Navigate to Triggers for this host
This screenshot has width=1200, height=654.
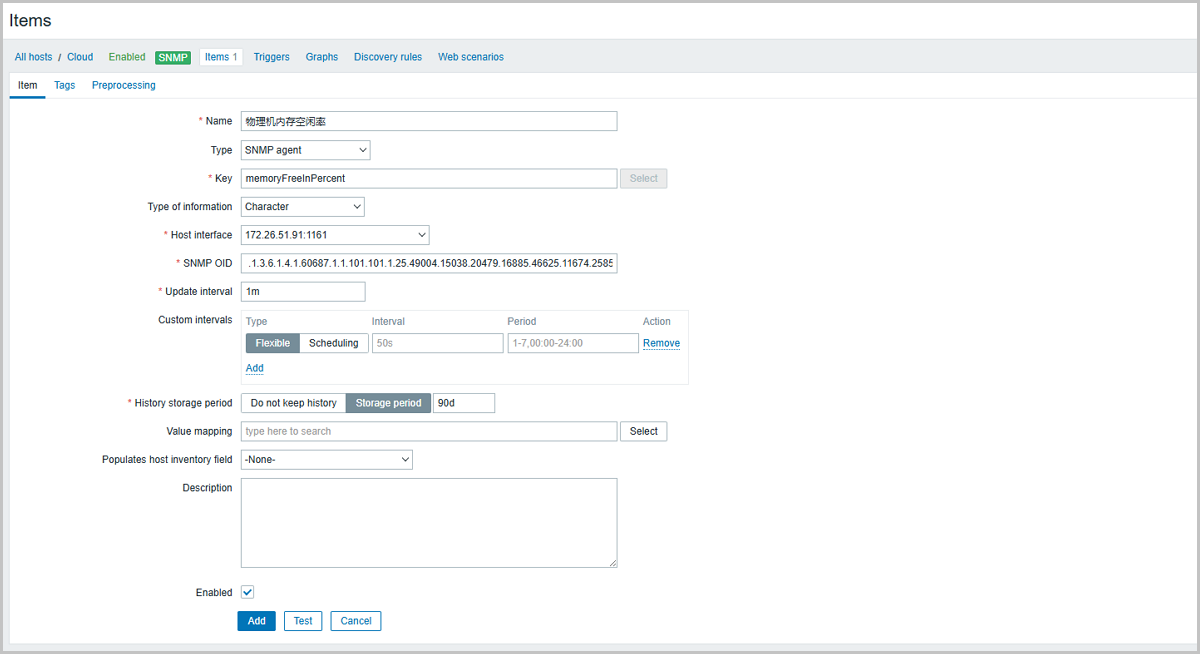(271, 56)
